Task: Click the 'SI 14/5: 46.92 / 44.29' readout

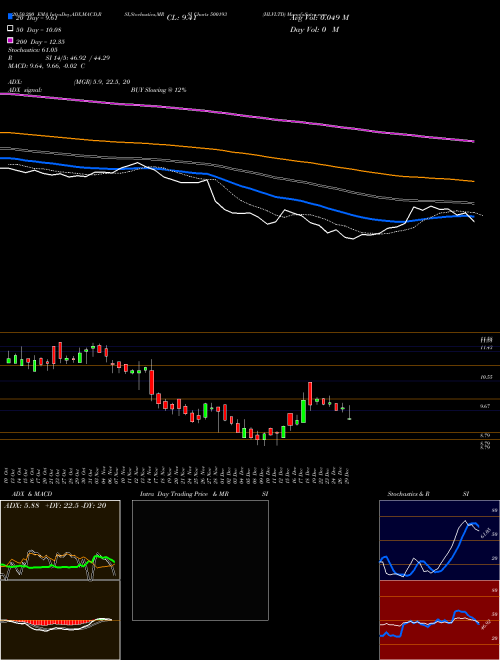Action: 77,58
